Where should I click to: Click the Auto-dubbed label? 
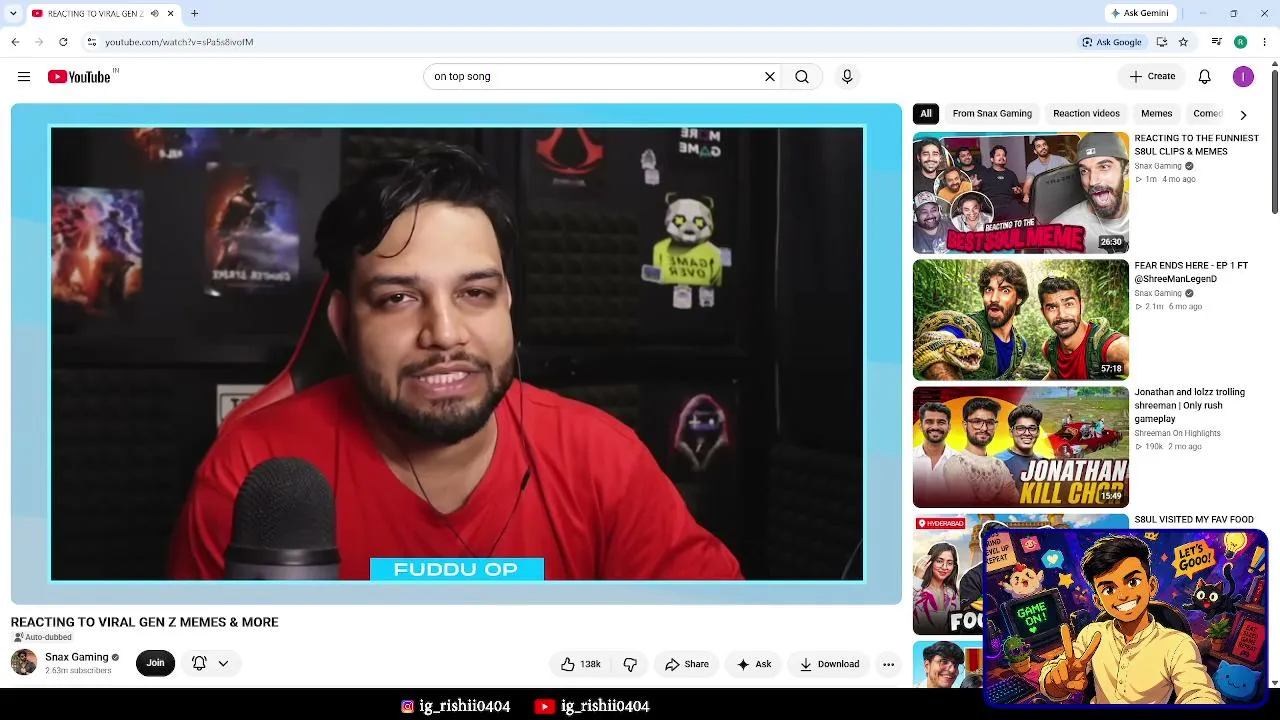tap(42, 637)
